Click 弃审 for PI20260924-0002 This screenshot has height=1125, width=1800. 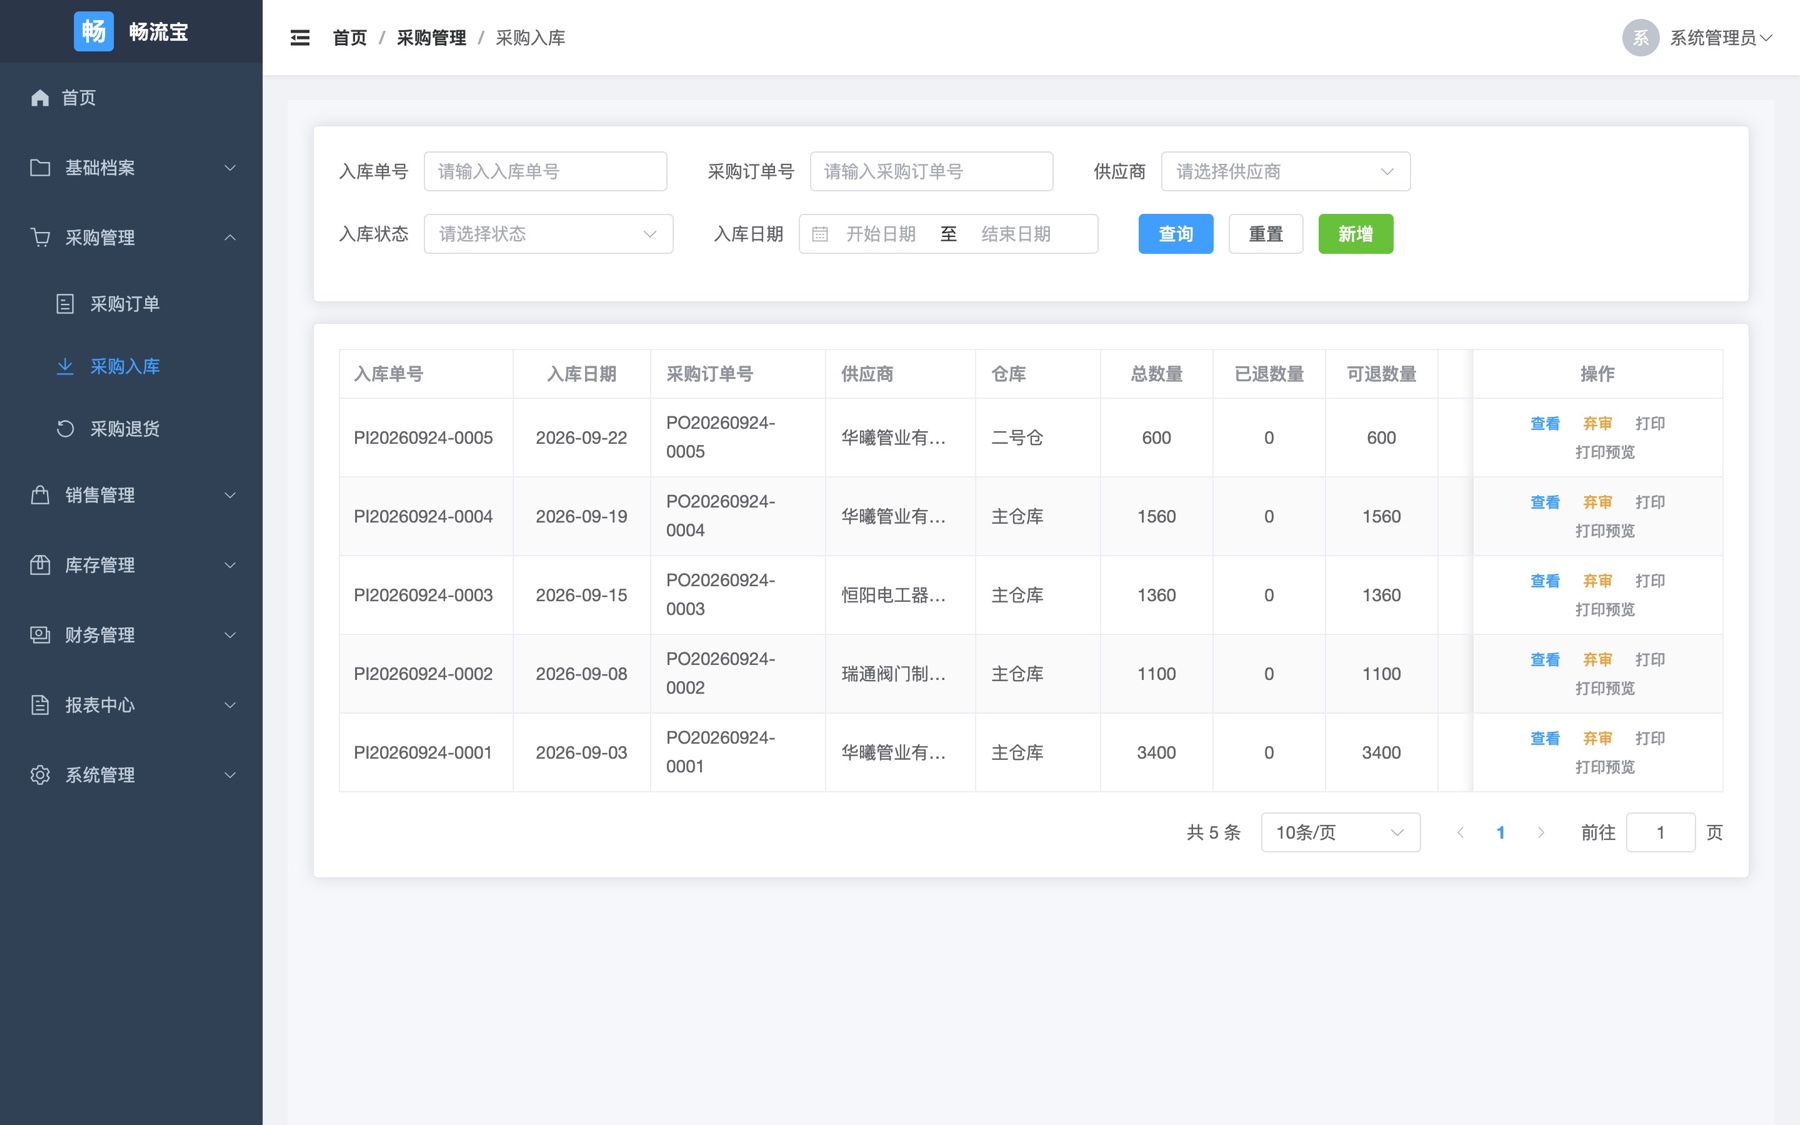pyautogui.click(x=1597, y=660)
